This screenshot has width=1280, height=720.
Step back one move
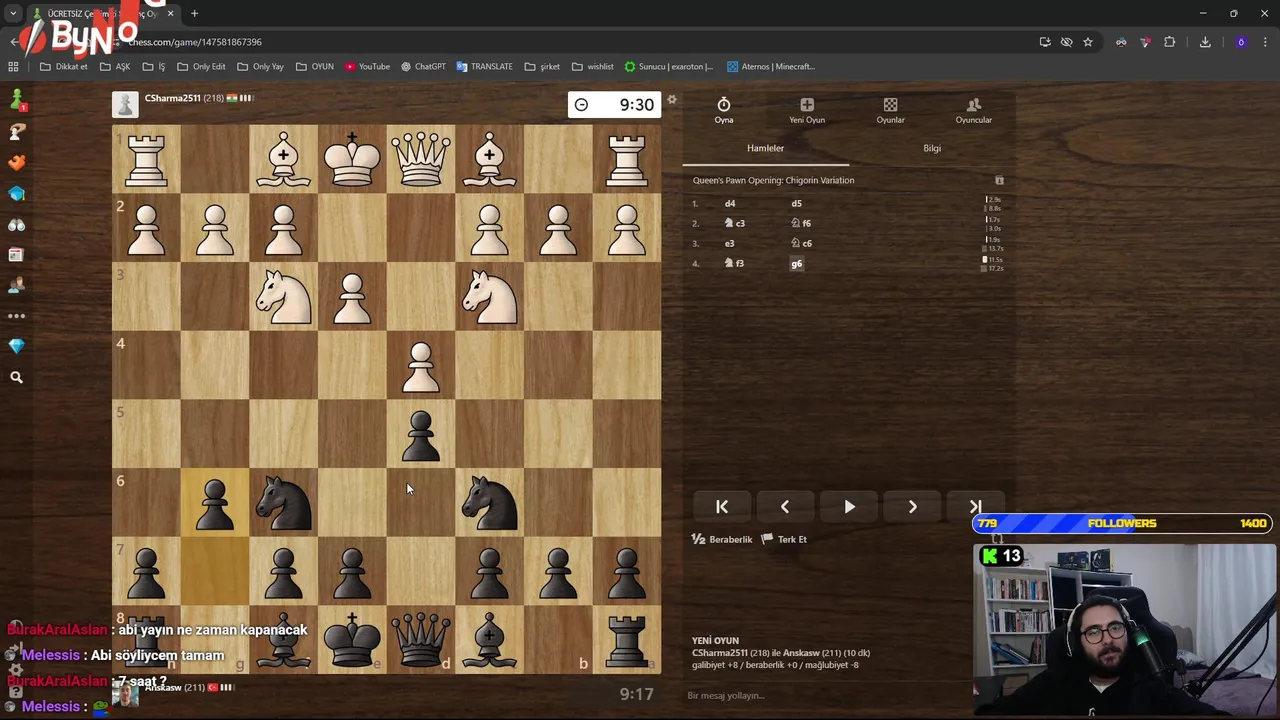click(x=785, y=507)
